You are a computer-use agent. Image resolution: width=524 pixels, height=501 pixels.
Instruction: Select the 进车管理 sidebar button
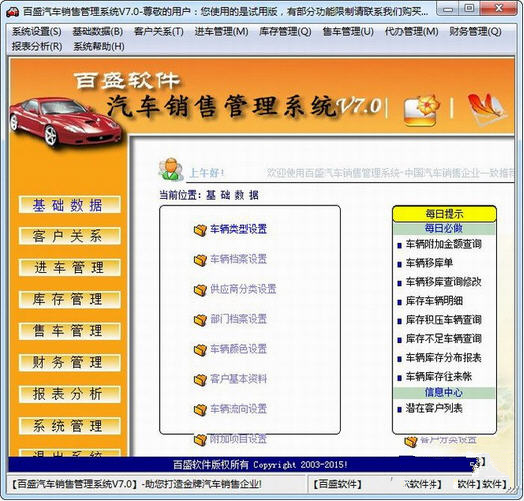click(x=70, y=267)
